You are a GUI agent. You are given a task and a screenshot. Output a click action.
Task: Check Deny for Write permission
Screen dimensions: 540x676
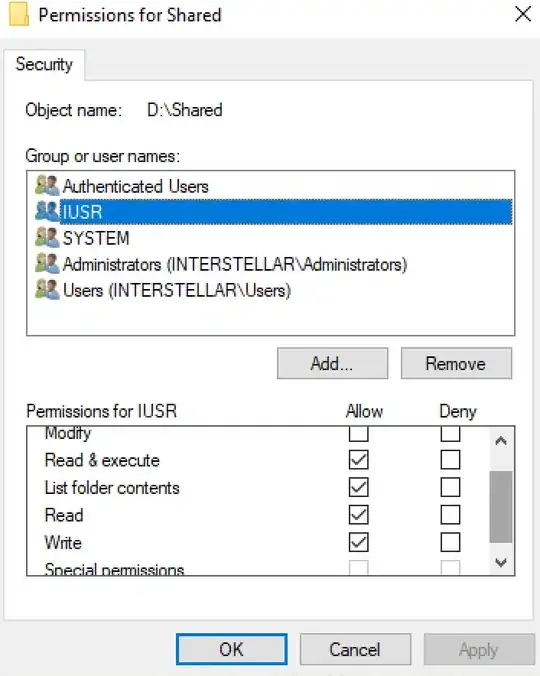click(x=450, y=542)
